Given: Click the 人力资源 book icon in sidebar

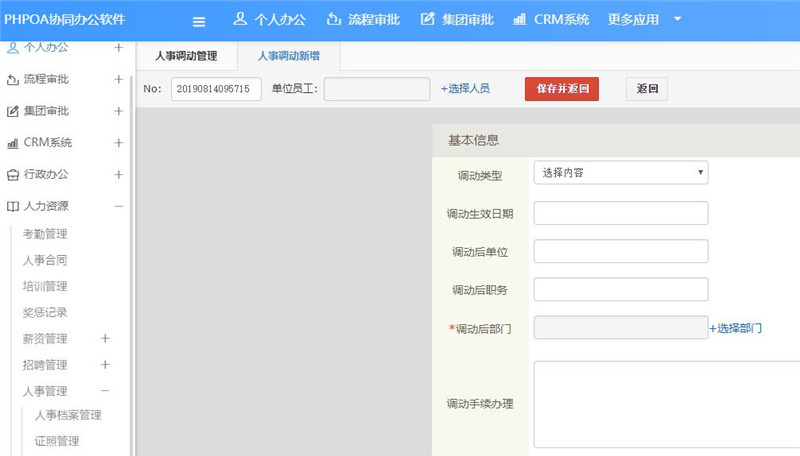Looking at the screenshot, I should tap(13, 207).
